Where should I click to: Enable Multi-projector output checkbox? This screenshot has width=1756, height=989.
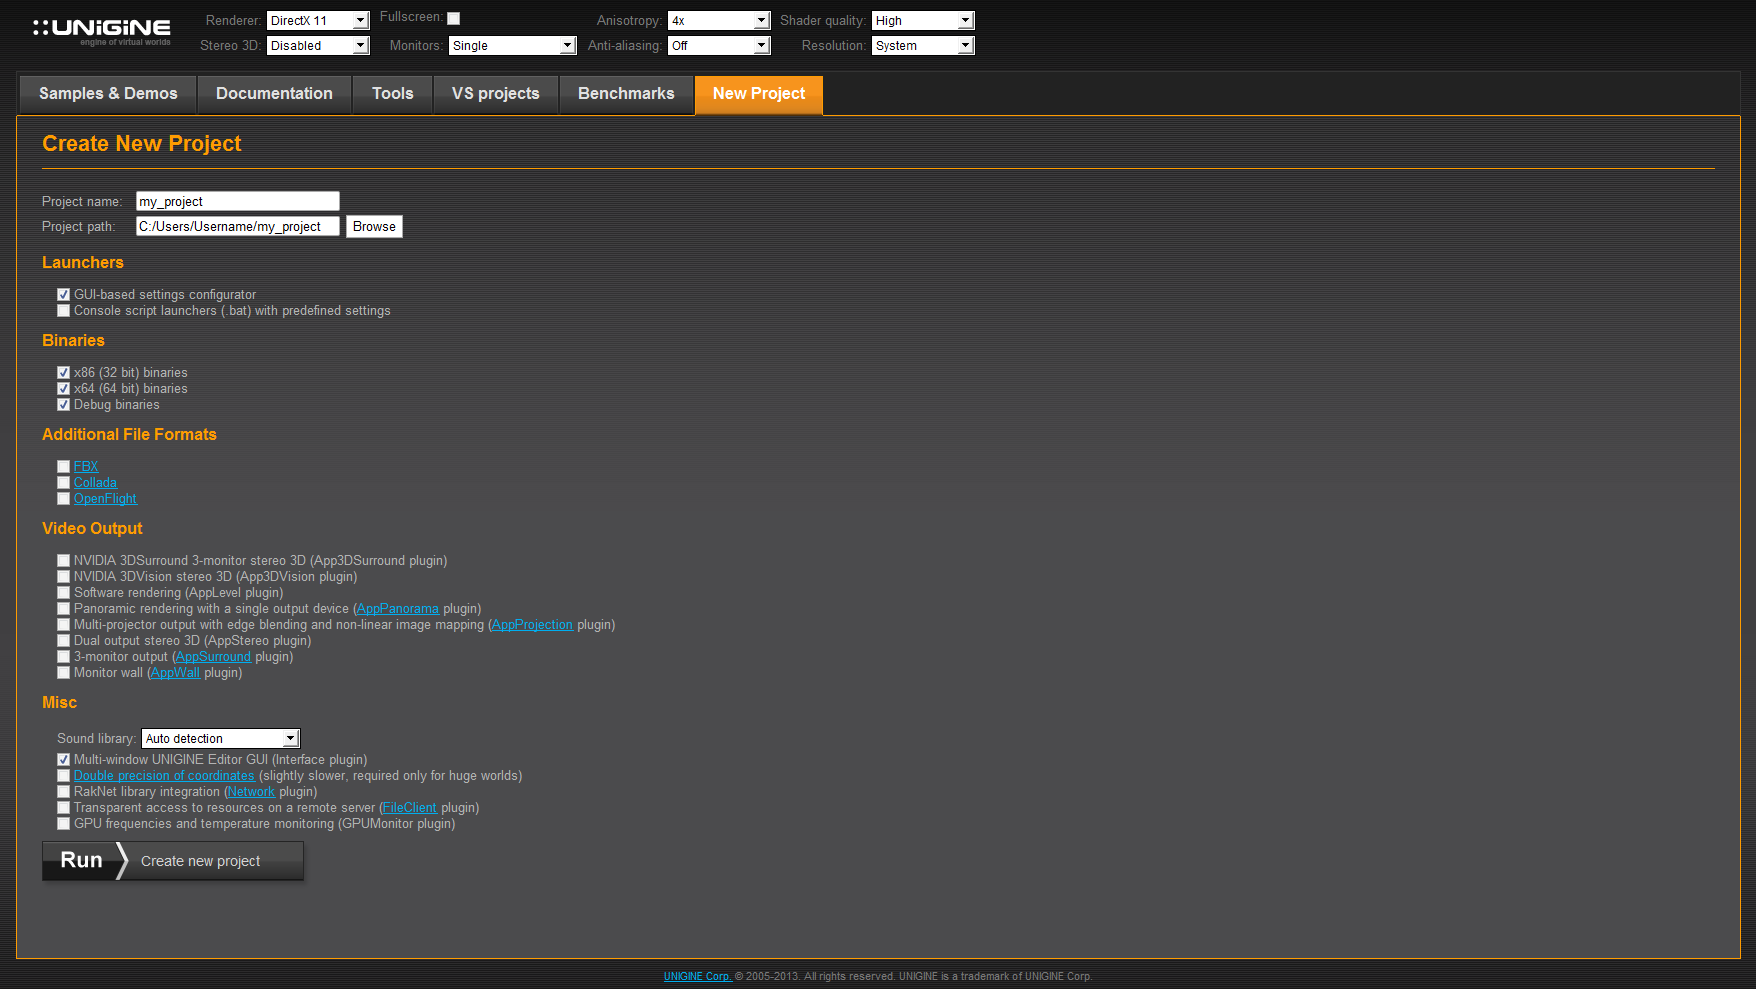coord(64,624)
